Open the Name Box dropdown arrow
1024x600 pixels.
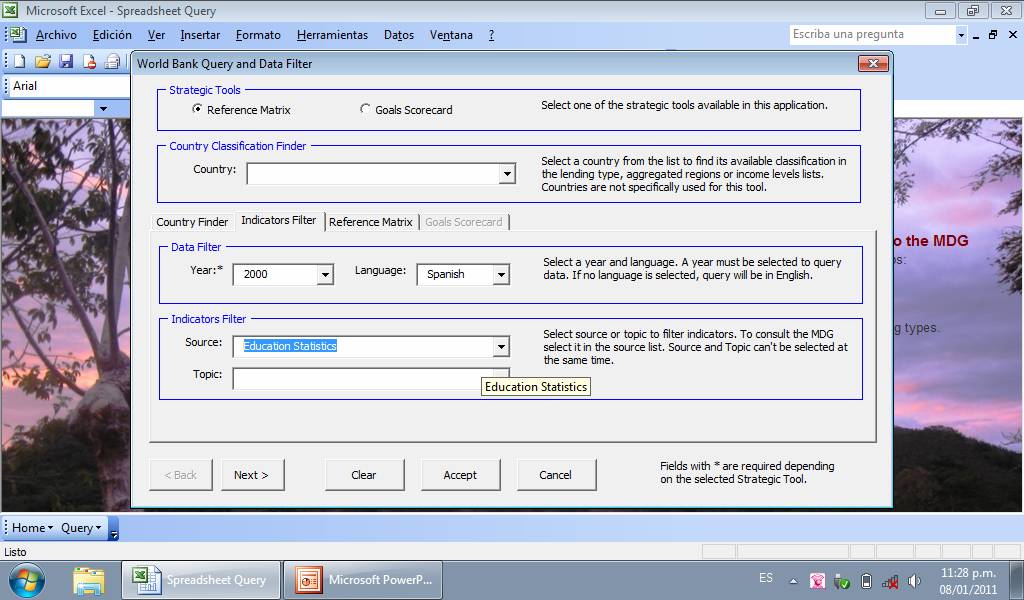click(x=103, y=108)
